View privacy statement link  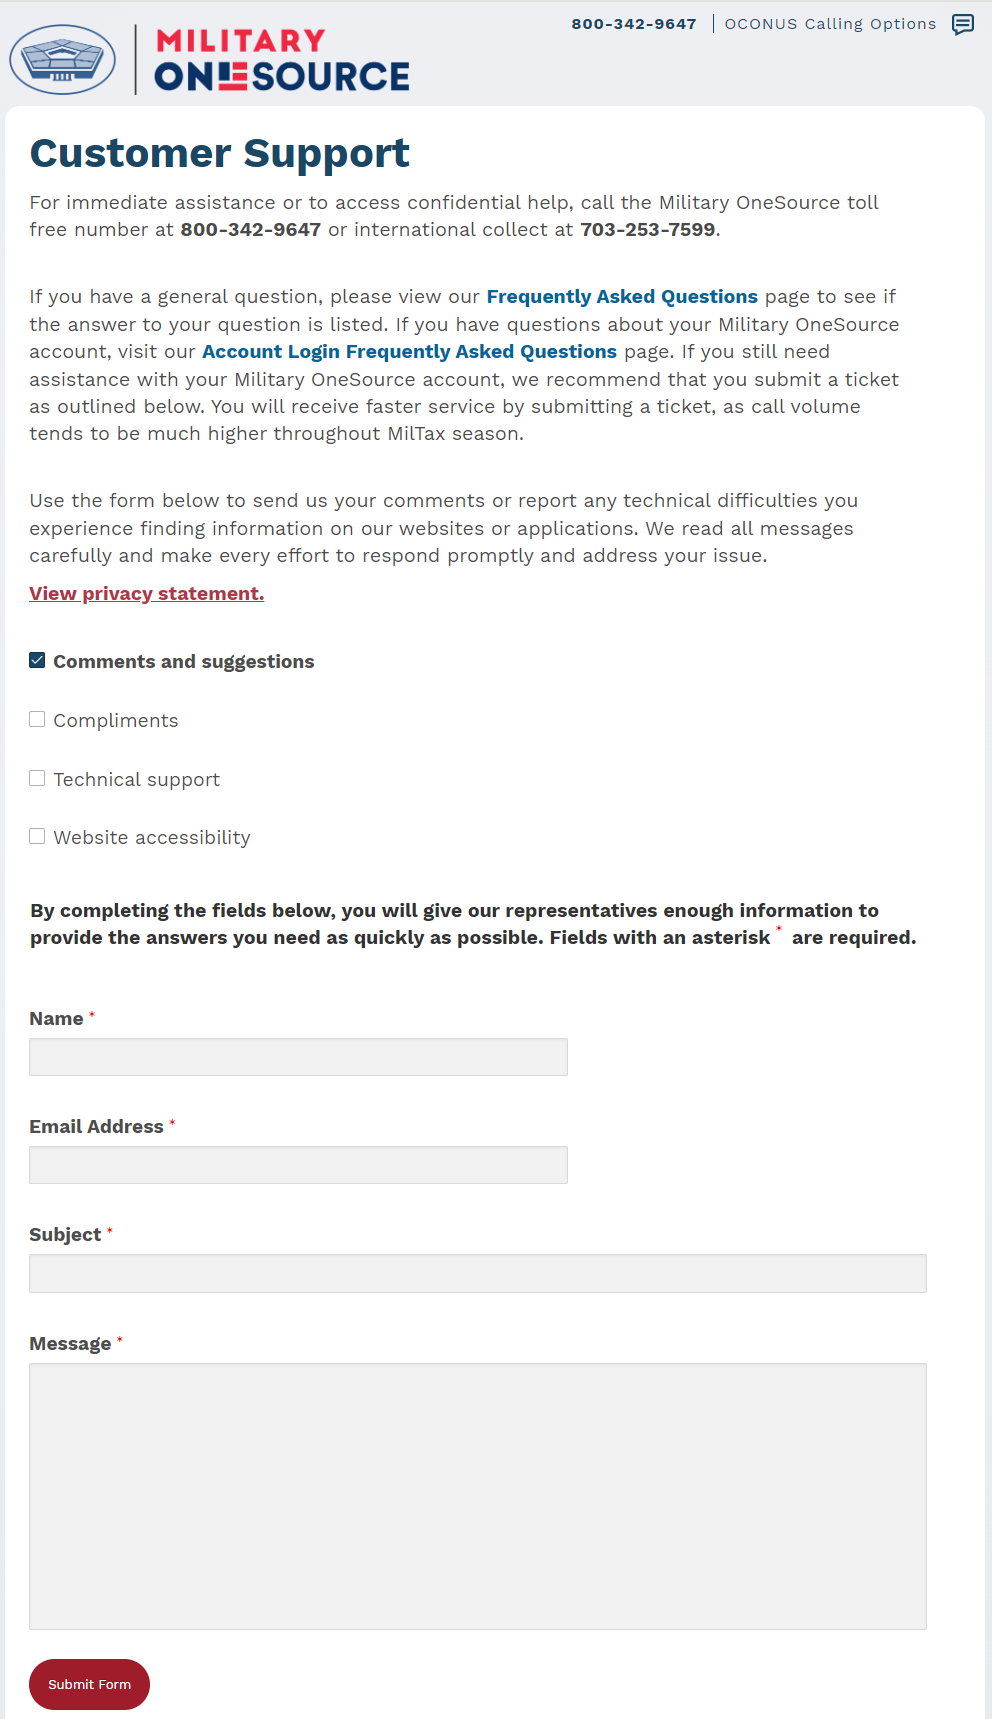click(x=147, y=594)
